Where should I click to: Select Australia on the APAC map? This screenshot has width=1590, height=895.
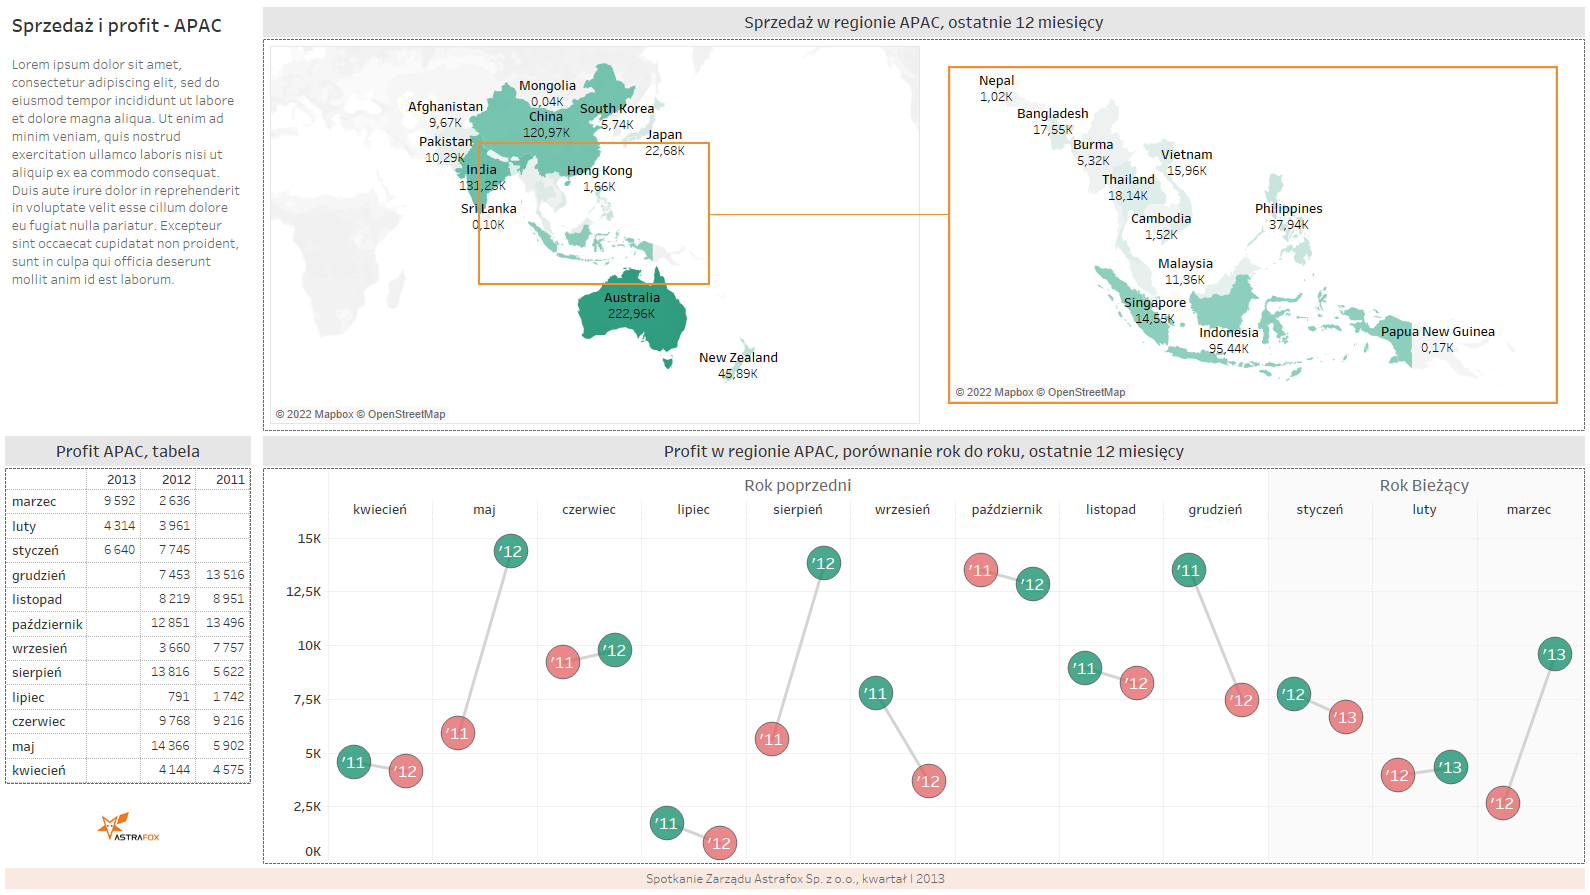tap(632, 312)
